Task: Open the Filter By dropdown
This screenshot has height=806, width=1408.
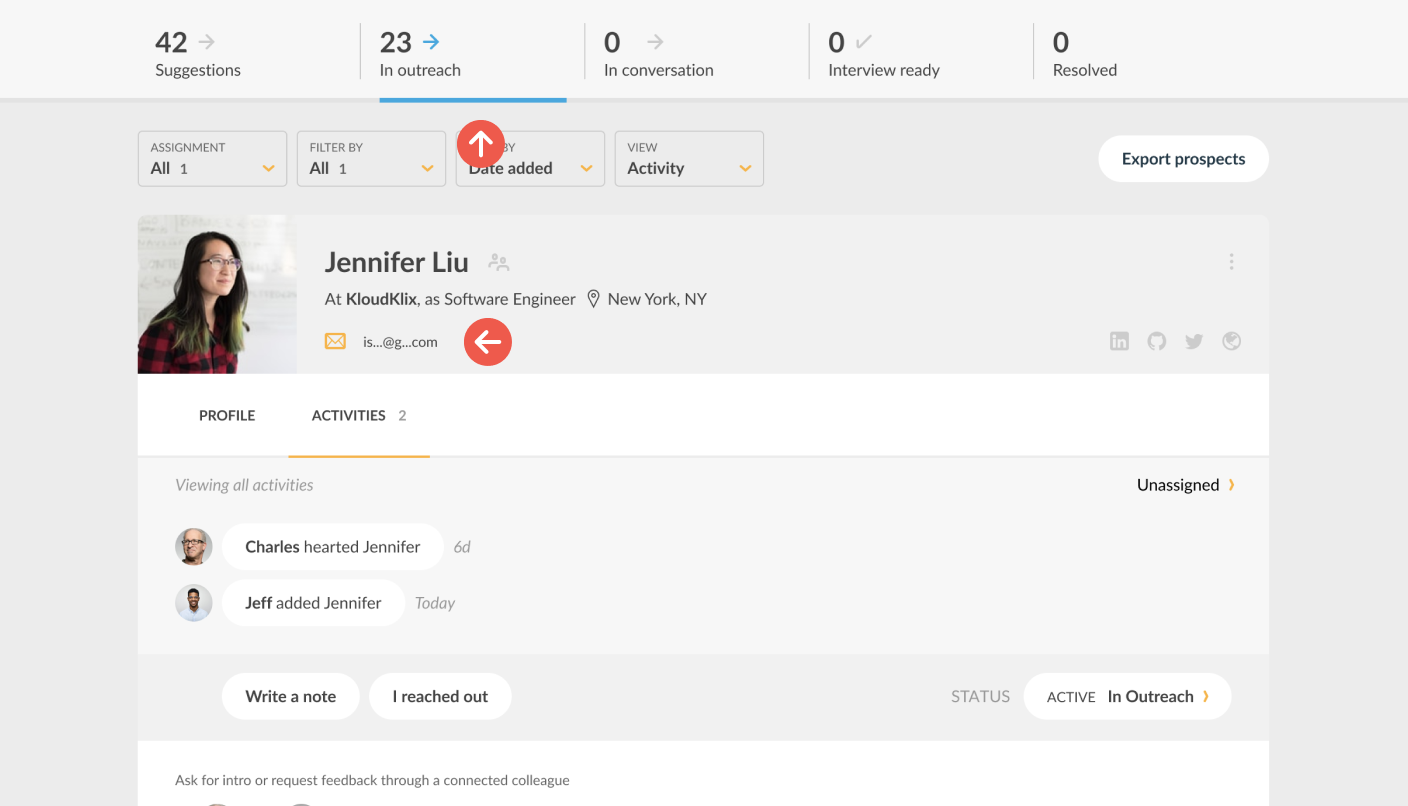Action: coord(371,159)
